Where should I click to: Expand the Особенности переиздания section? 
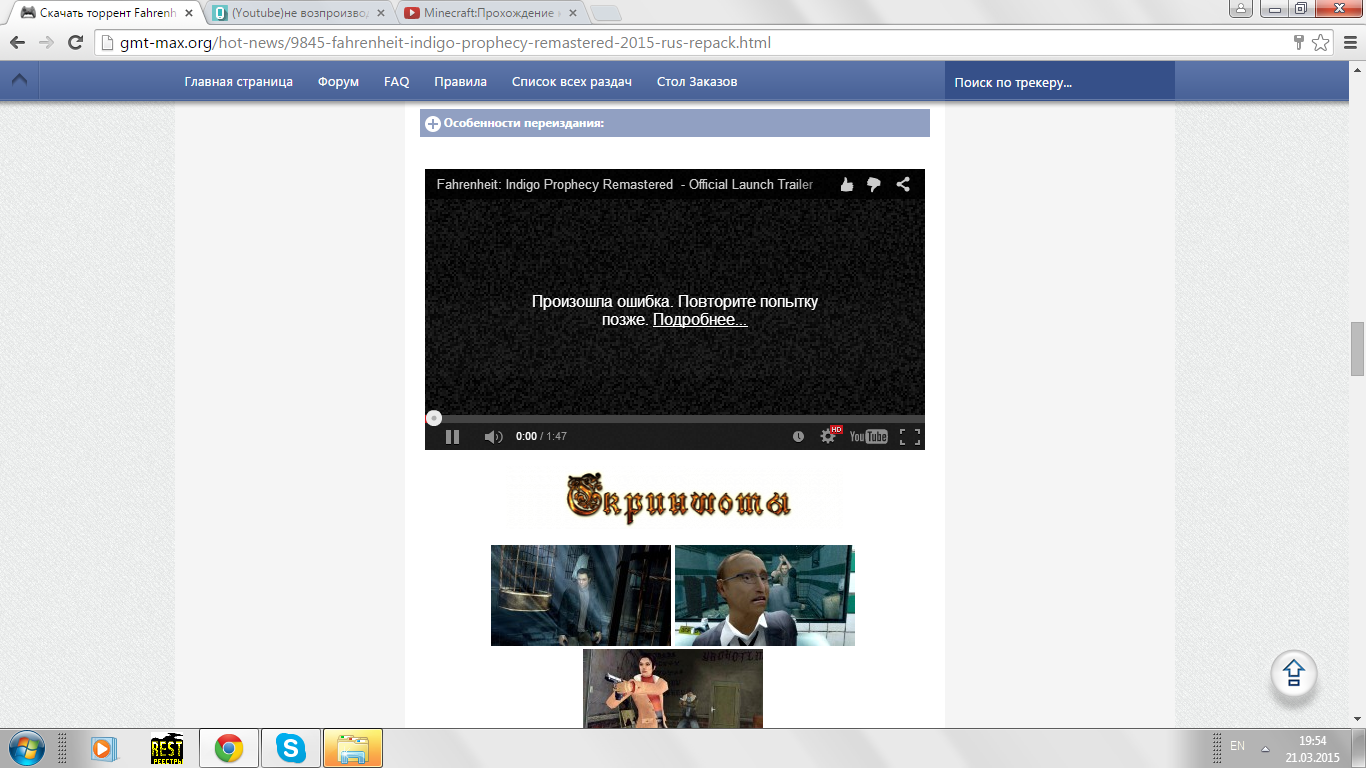433,124
